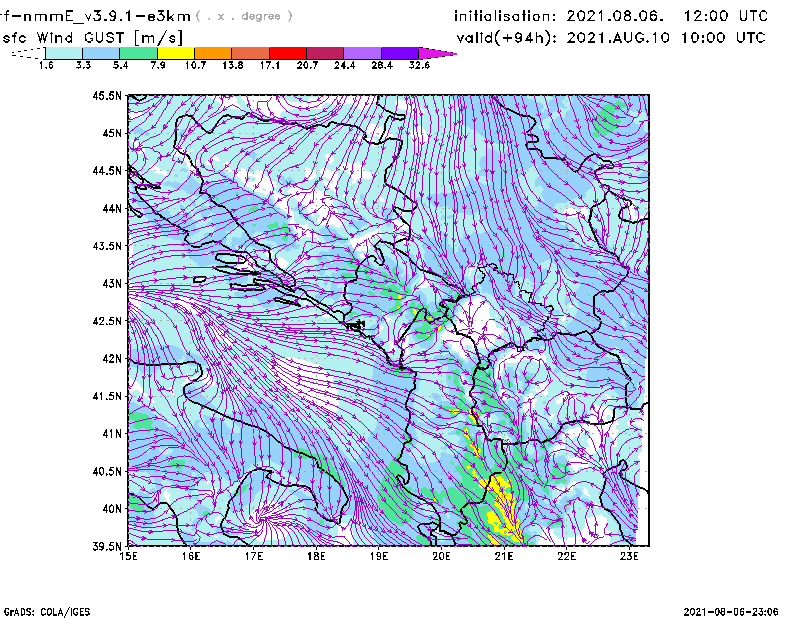Click the longitude label '23E'
Image resolution: width=800 pixels, height=618 pixels.
(629, 556)
